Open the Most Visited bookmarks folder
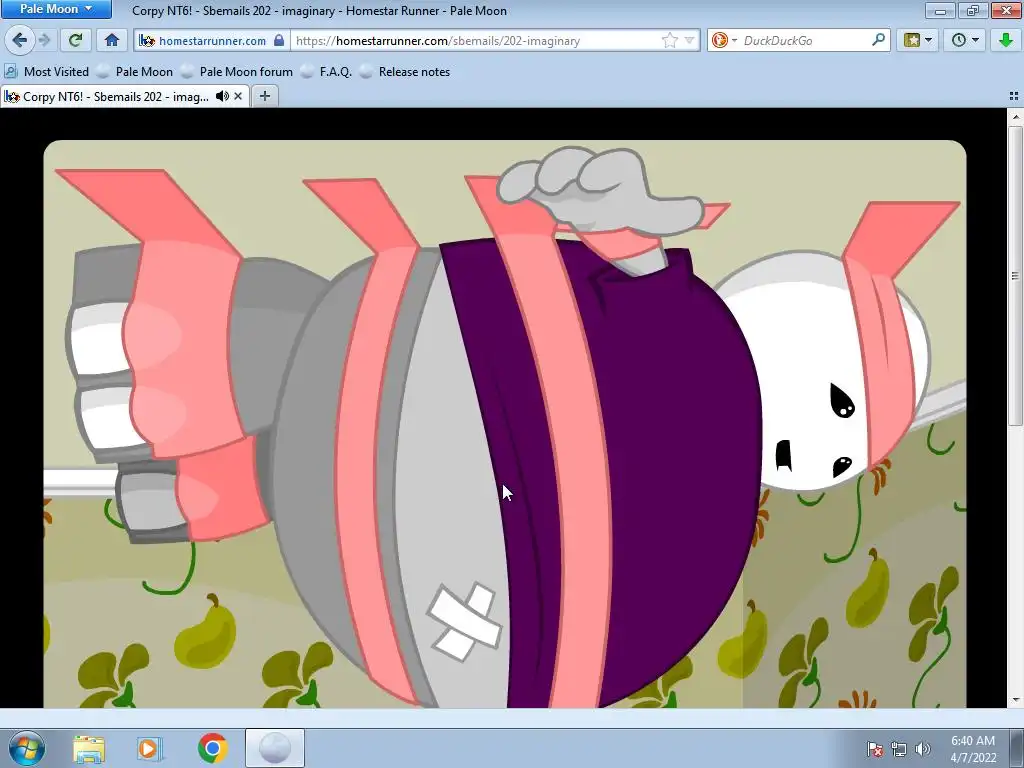Image resolution: width=1024 pixels, height=768 pixels. pyautogui.click(x=46, y=72)
